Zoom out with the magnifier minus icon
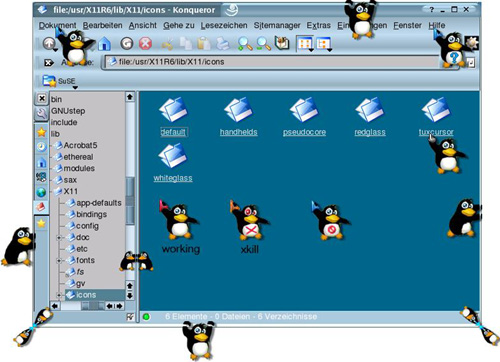Image resolution: width=500 pixels, height=362 pixels. (263, 44)
